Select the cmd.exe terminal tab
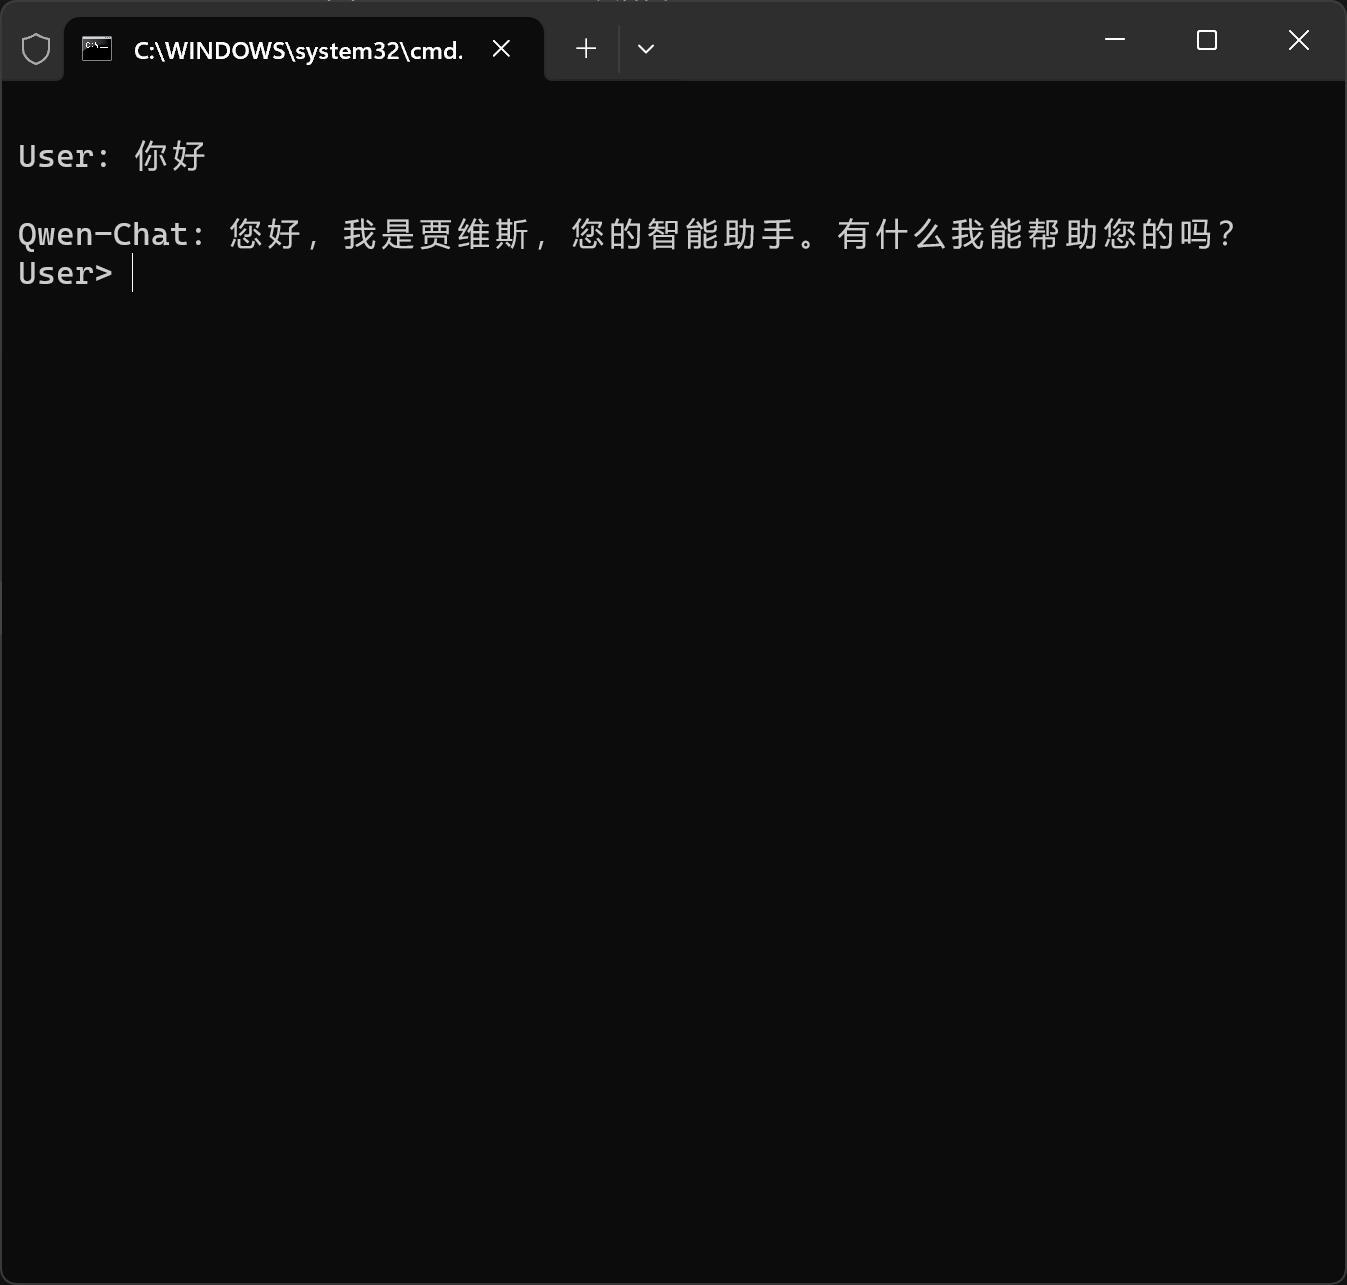 tap(304, 49)
